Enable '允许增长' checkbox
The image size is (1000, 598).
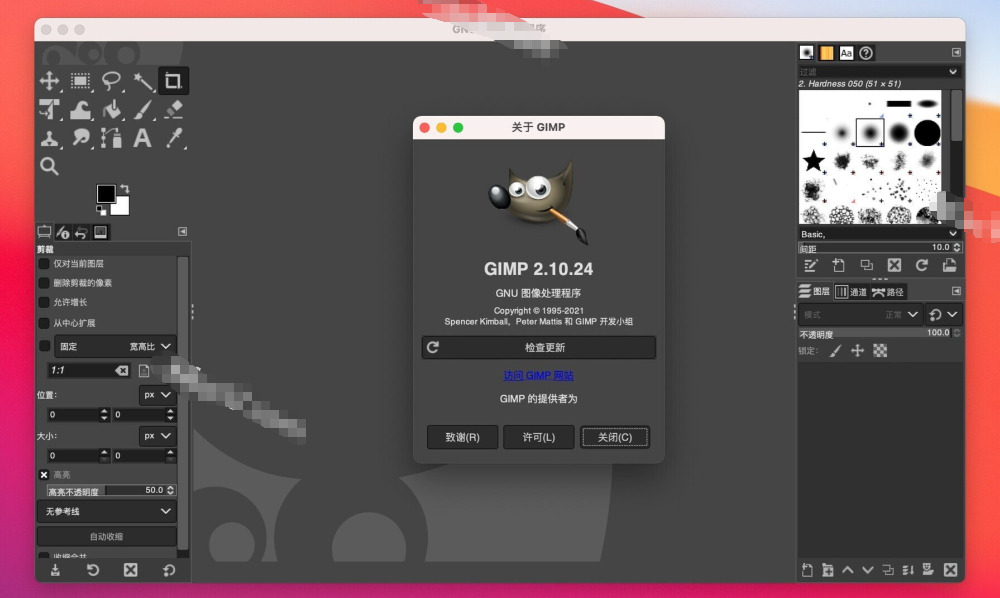(44, 302)
